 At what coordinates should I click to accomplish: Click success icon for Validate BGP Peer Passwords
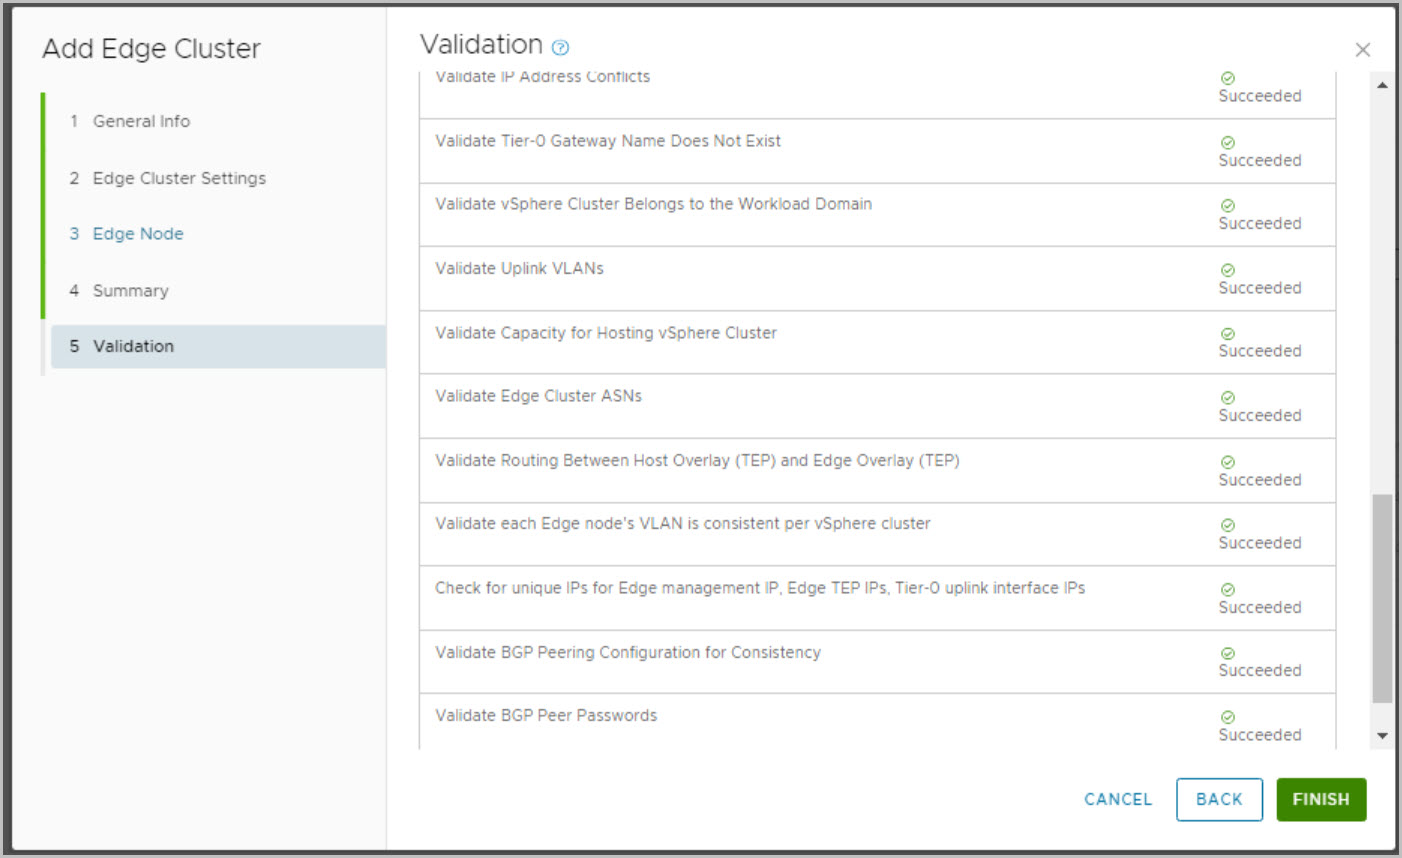(x=1228, y=717)
